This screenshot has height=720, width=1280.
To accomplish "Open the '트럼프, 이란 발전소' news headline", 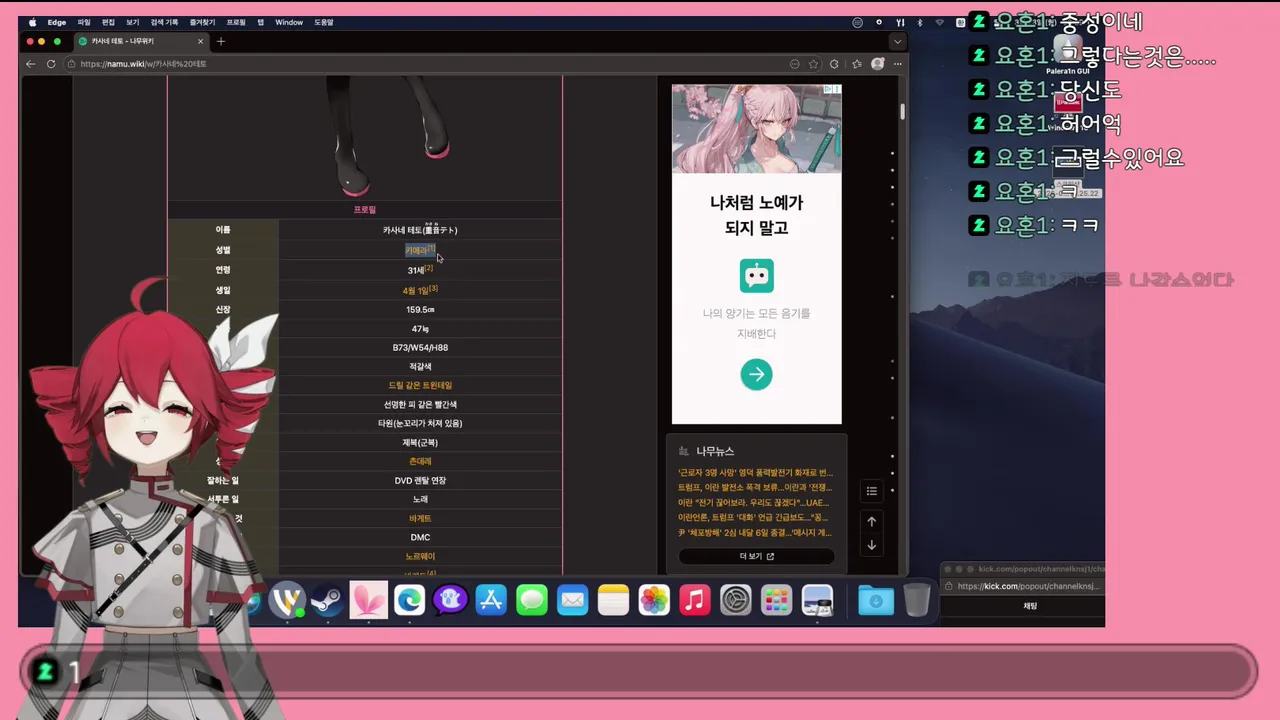I will pyautogui.click(x=755, y=487).
